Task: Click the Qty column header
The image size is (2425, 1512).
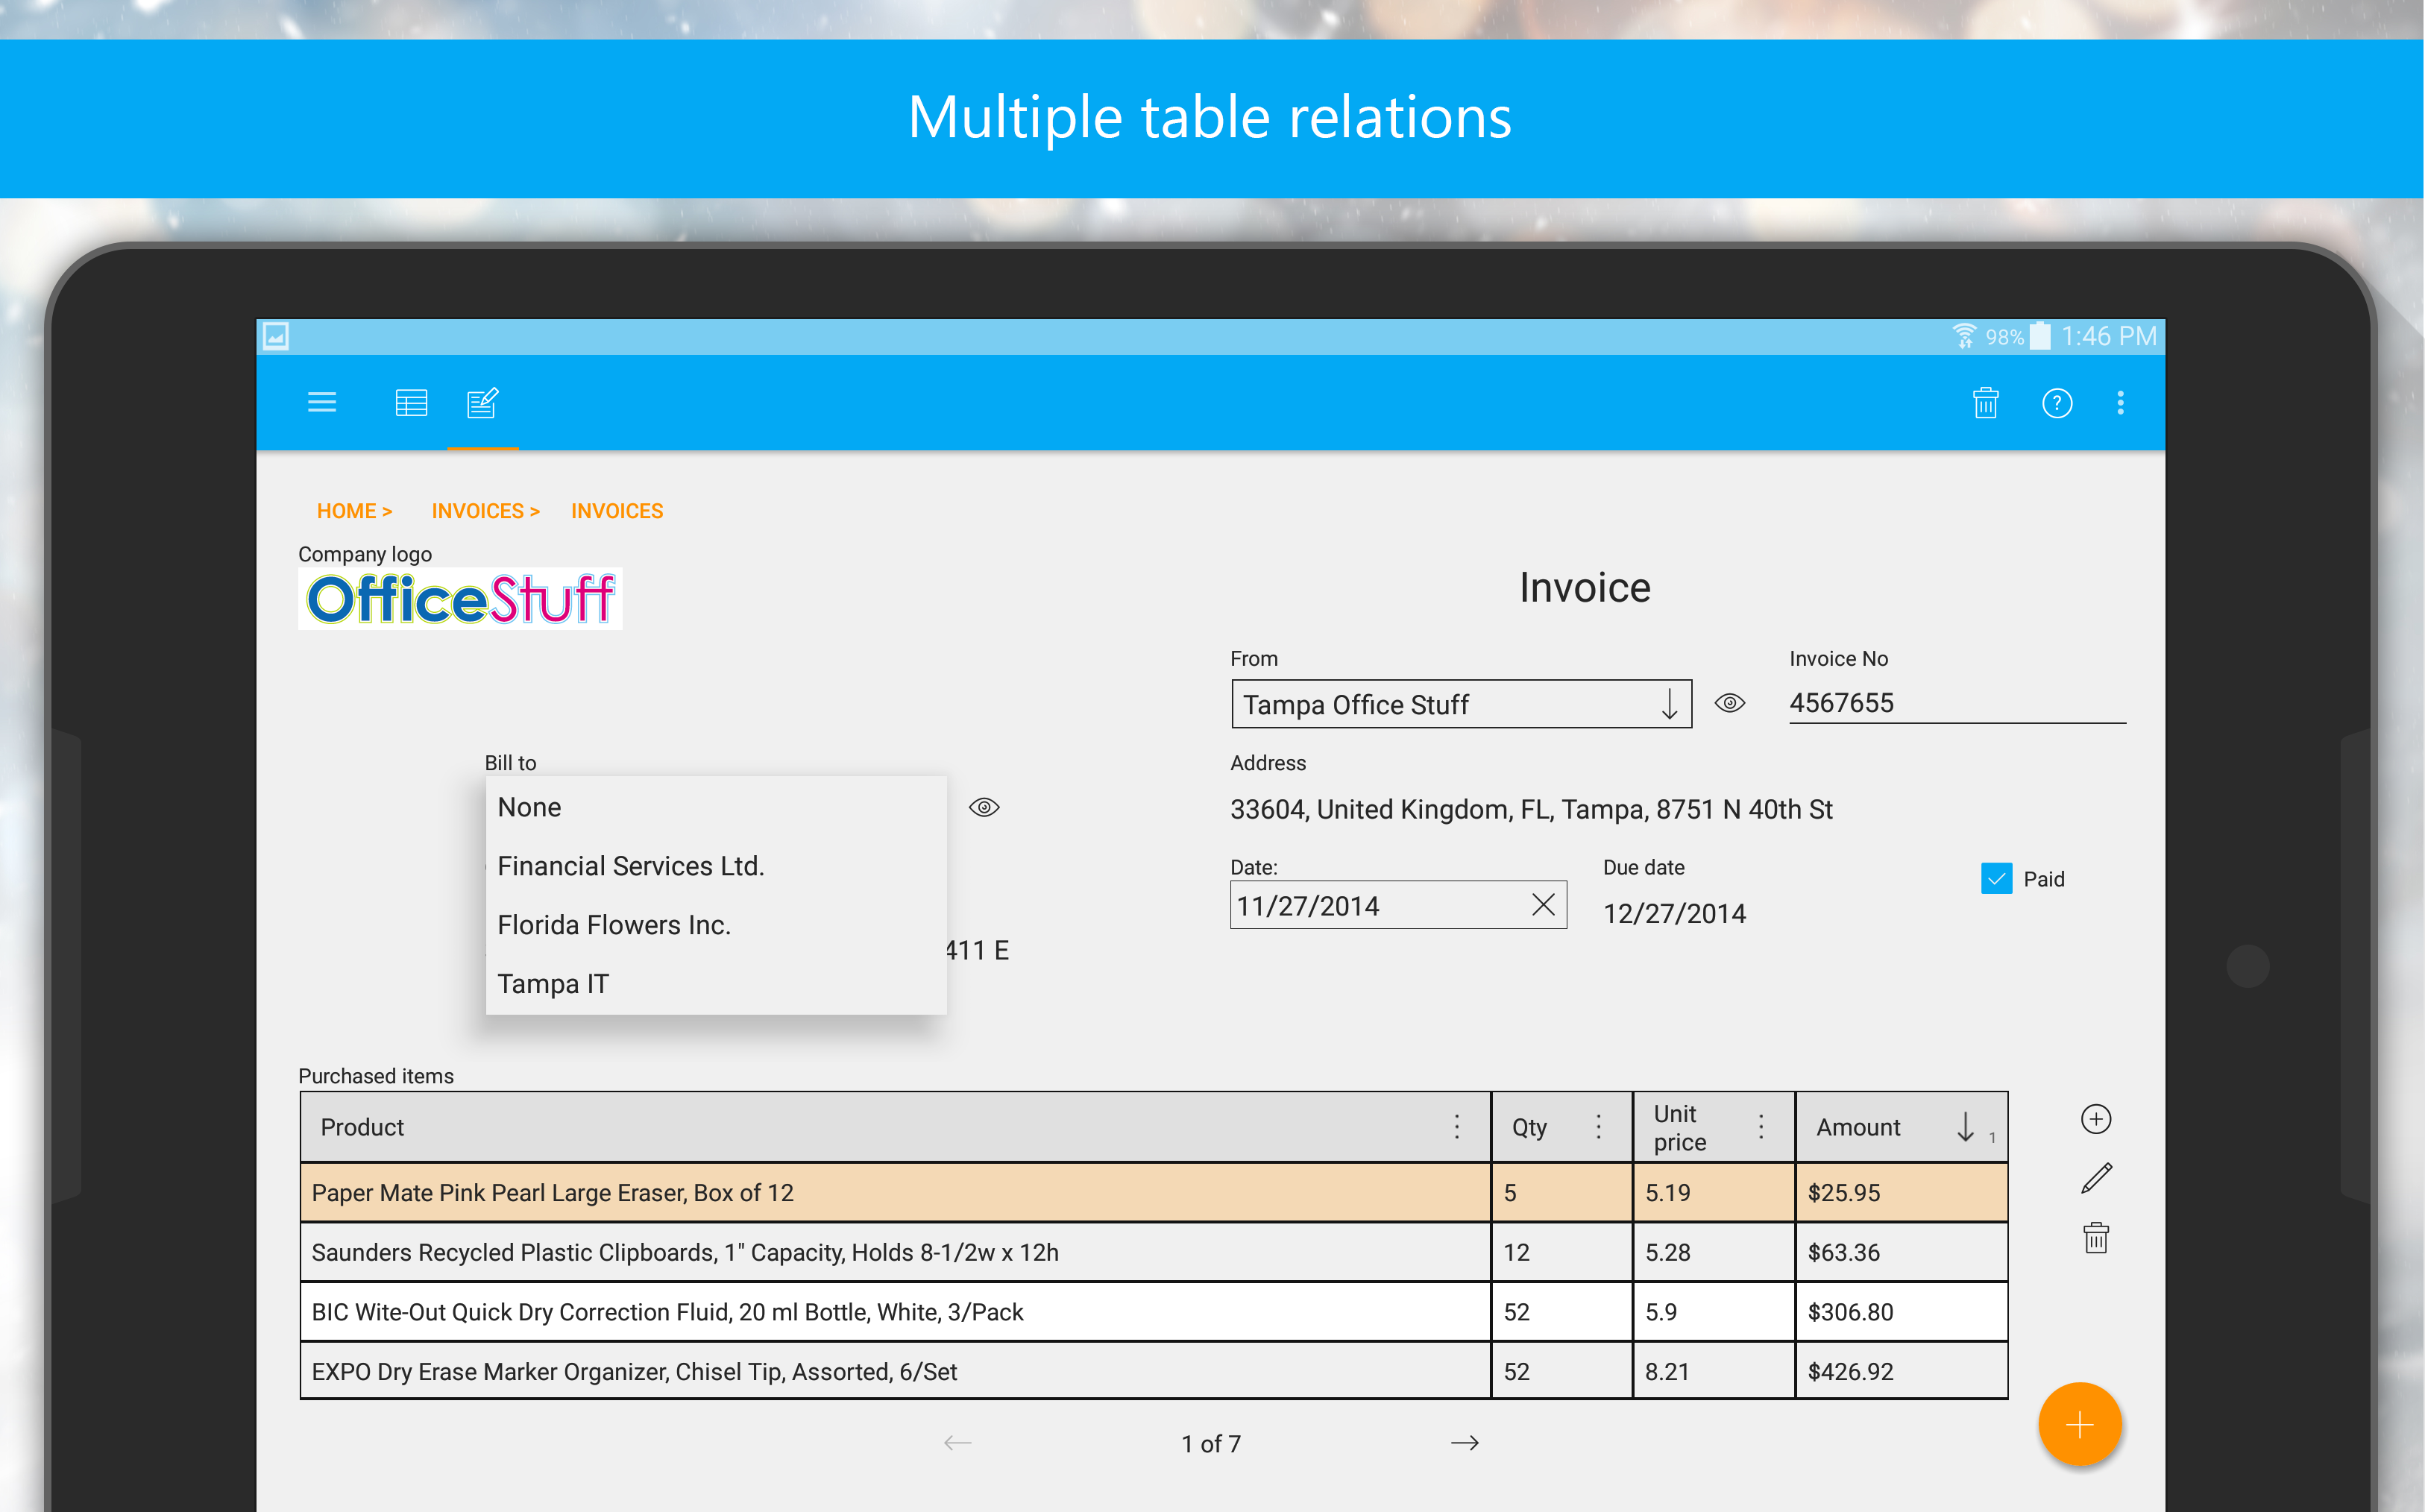Action: (x=1561, y=1127)
